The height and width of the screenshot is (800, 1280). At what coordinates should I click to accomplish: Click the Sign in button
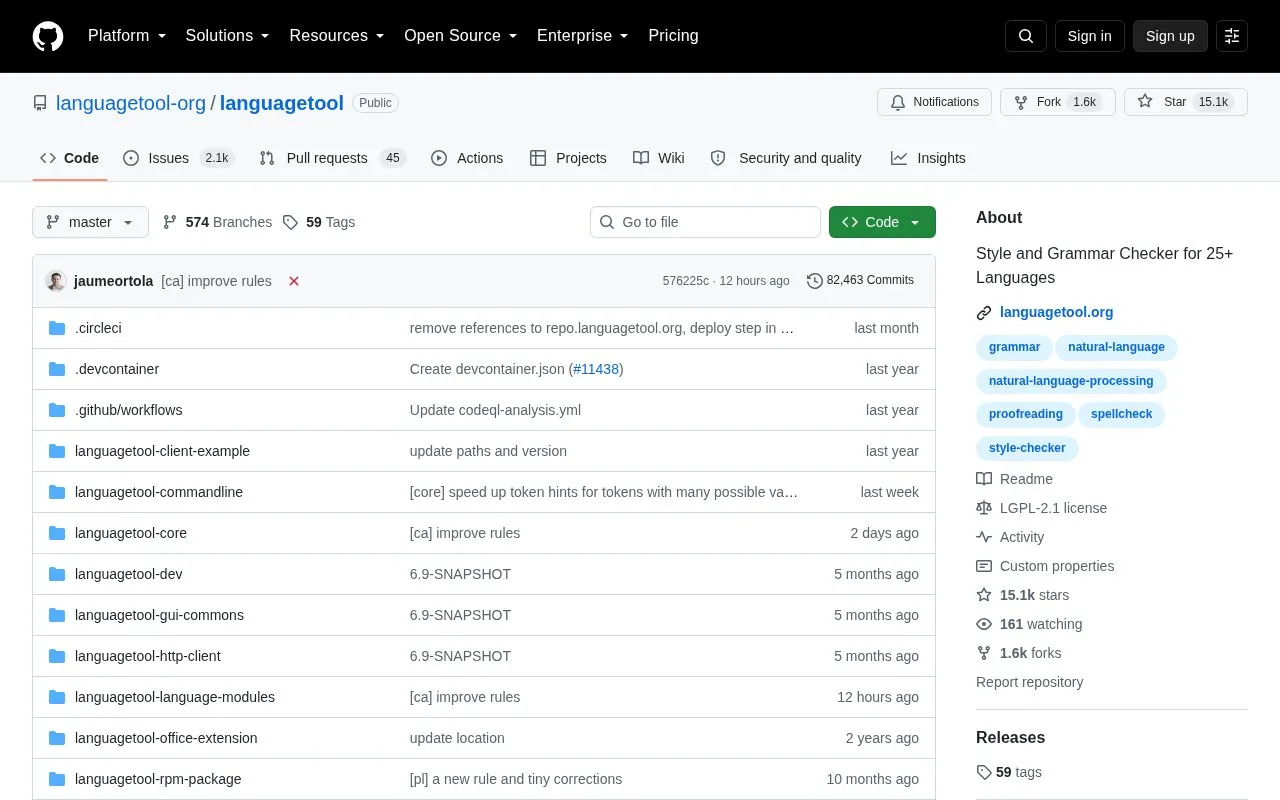[x=1089, y=36]
